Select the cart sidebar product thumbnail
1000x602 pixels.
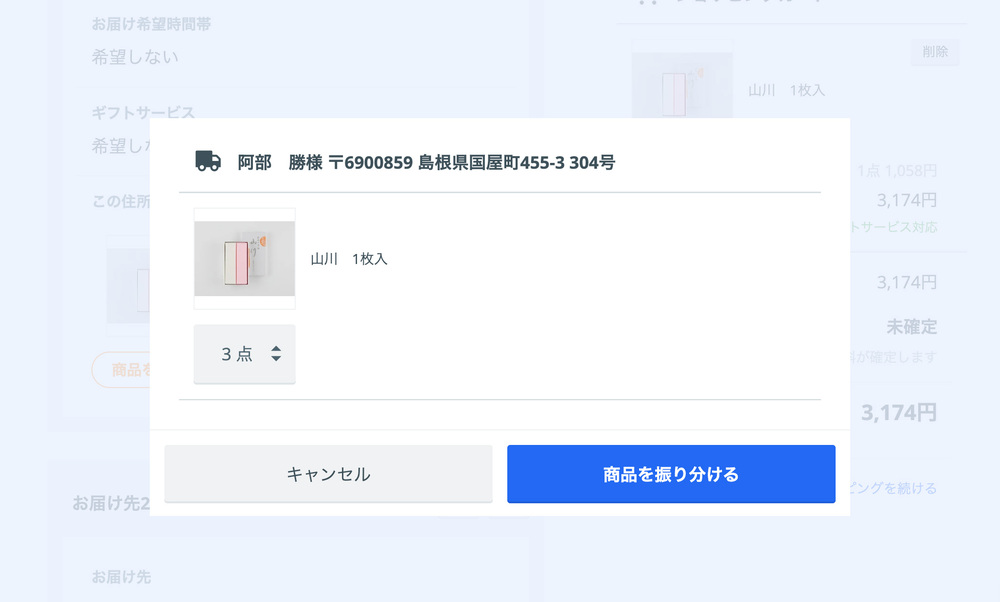pos(682,78)
